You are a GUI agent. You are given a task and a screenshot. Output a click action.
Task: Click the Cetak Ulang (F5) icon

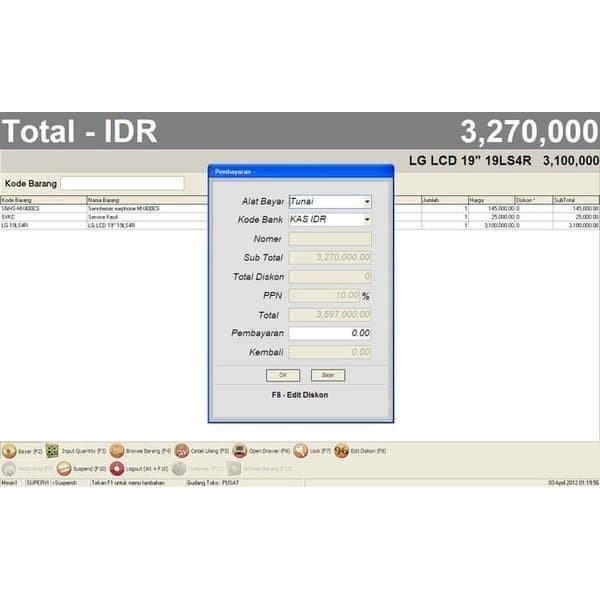(x=182, y=451)
